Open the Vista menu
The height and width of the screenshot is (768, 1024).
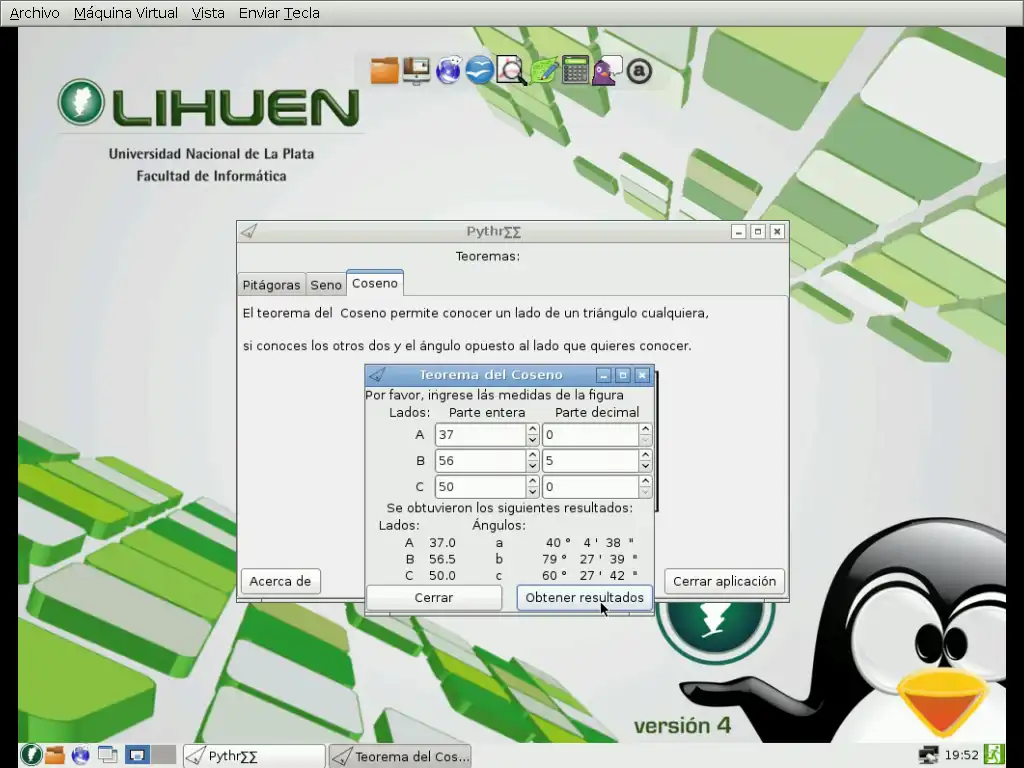click(x=208, y=13)
